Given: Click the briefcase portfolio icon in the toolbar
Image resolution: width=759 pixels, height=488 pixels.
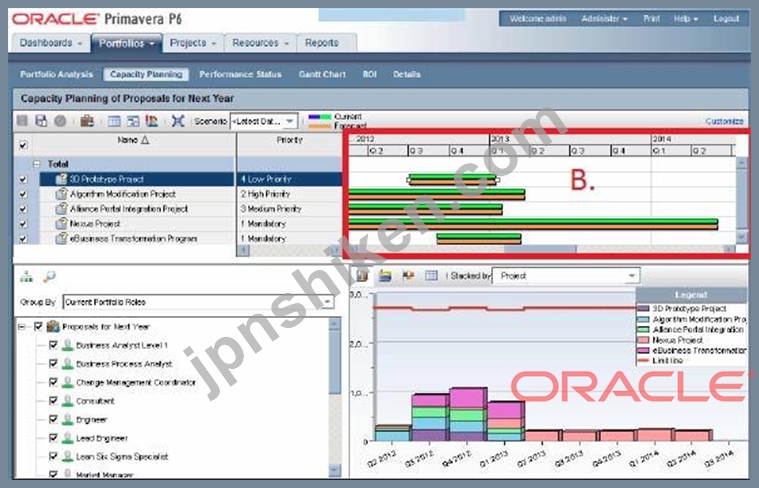Looking at the screenshot, I should (87, 121).
